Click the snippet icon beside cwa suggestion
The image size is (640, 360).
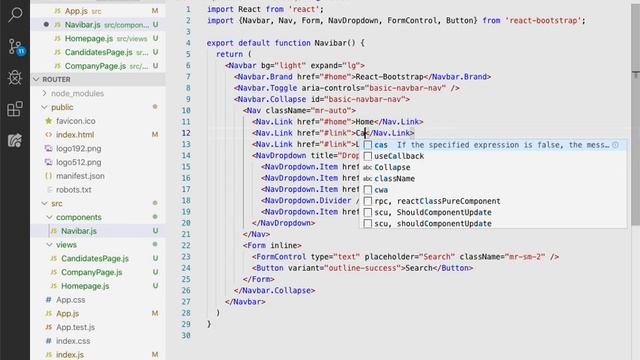click(368, 190)
